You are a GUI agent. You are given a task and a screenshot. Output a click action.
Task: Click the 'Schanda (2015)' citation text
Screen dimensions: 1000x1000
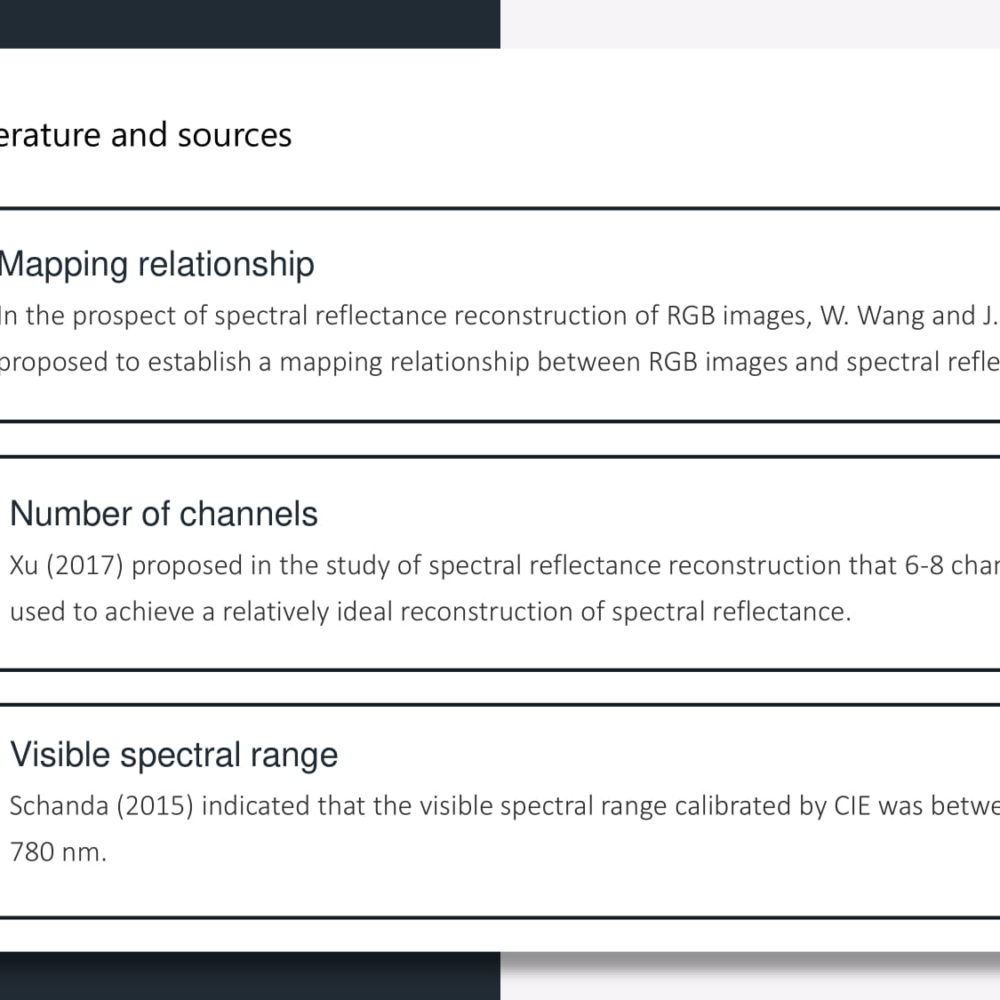point(101,806)
